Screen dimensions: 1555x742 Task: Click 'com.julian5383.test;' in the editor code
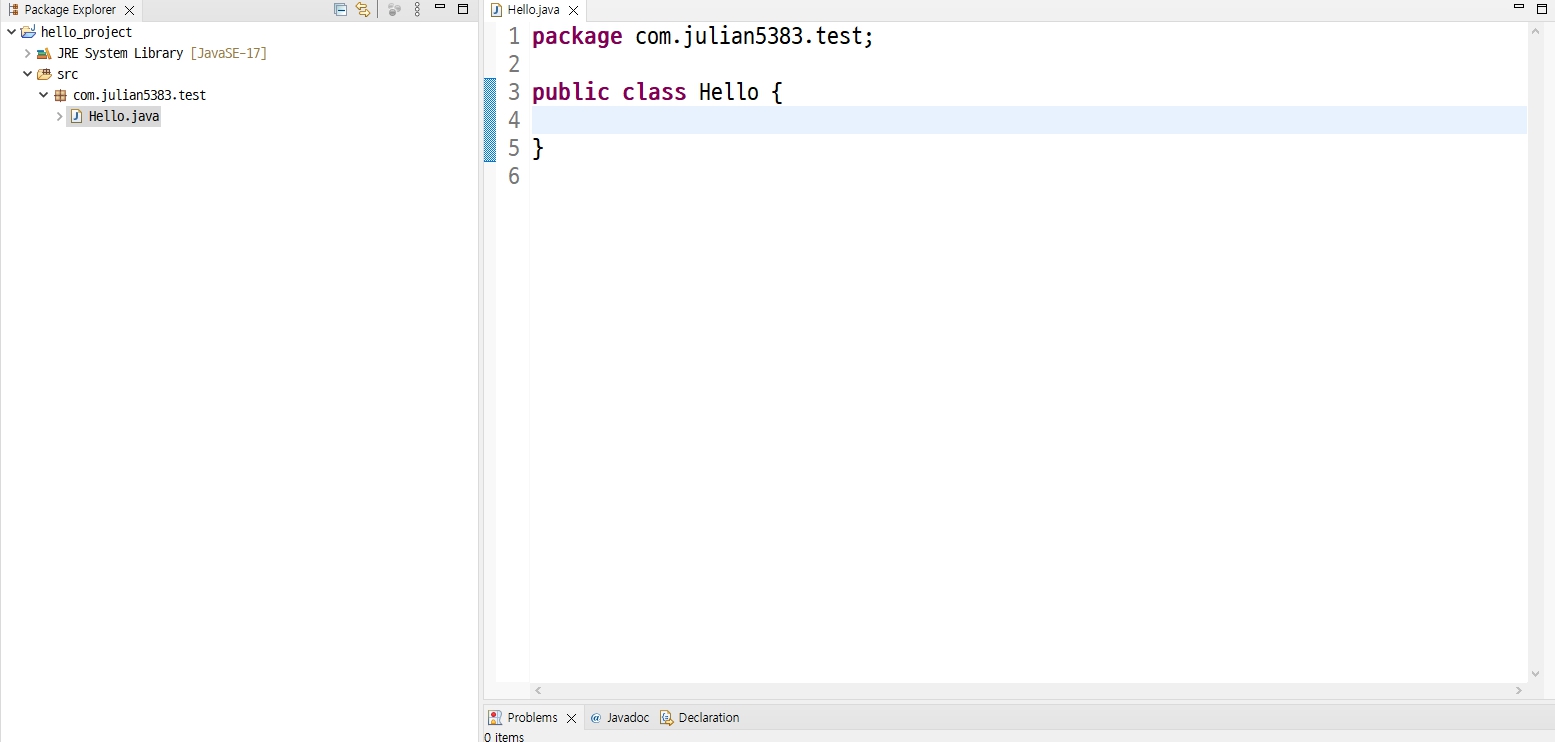(755, 38)
